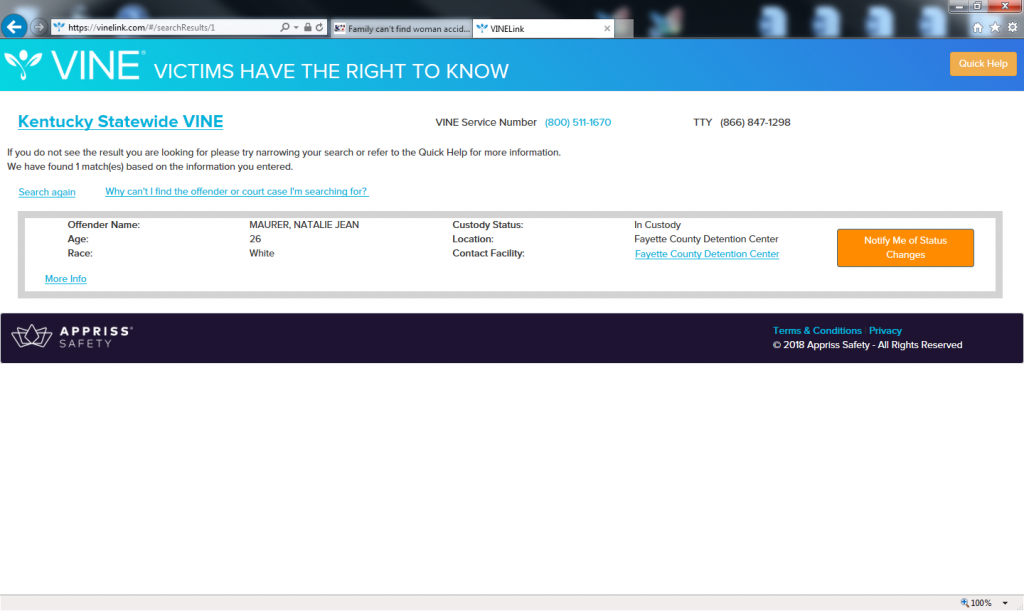Open Fayette County Detention Center contact link
The height and width of the screenshot is (611, 1024).
pyautogui.click(x=707, y=254)
